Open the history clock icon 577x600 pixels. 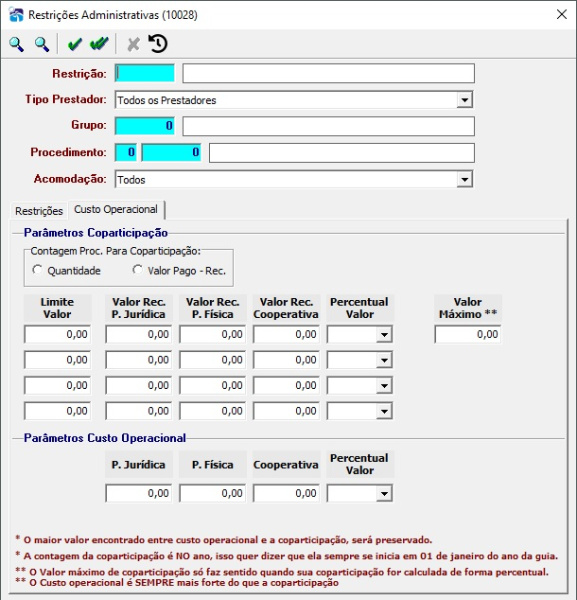[158, 44]
